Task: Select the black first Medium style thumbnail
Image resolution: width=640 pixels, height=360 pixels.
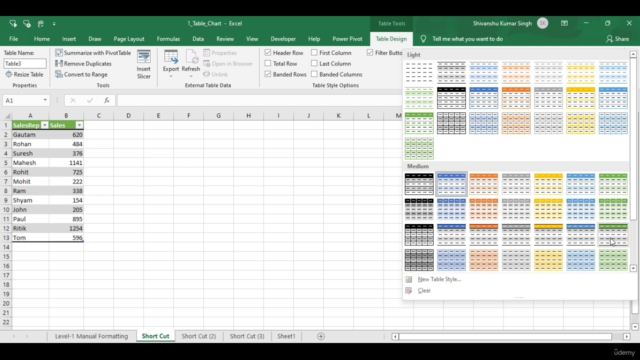Action: click(419, 184)
